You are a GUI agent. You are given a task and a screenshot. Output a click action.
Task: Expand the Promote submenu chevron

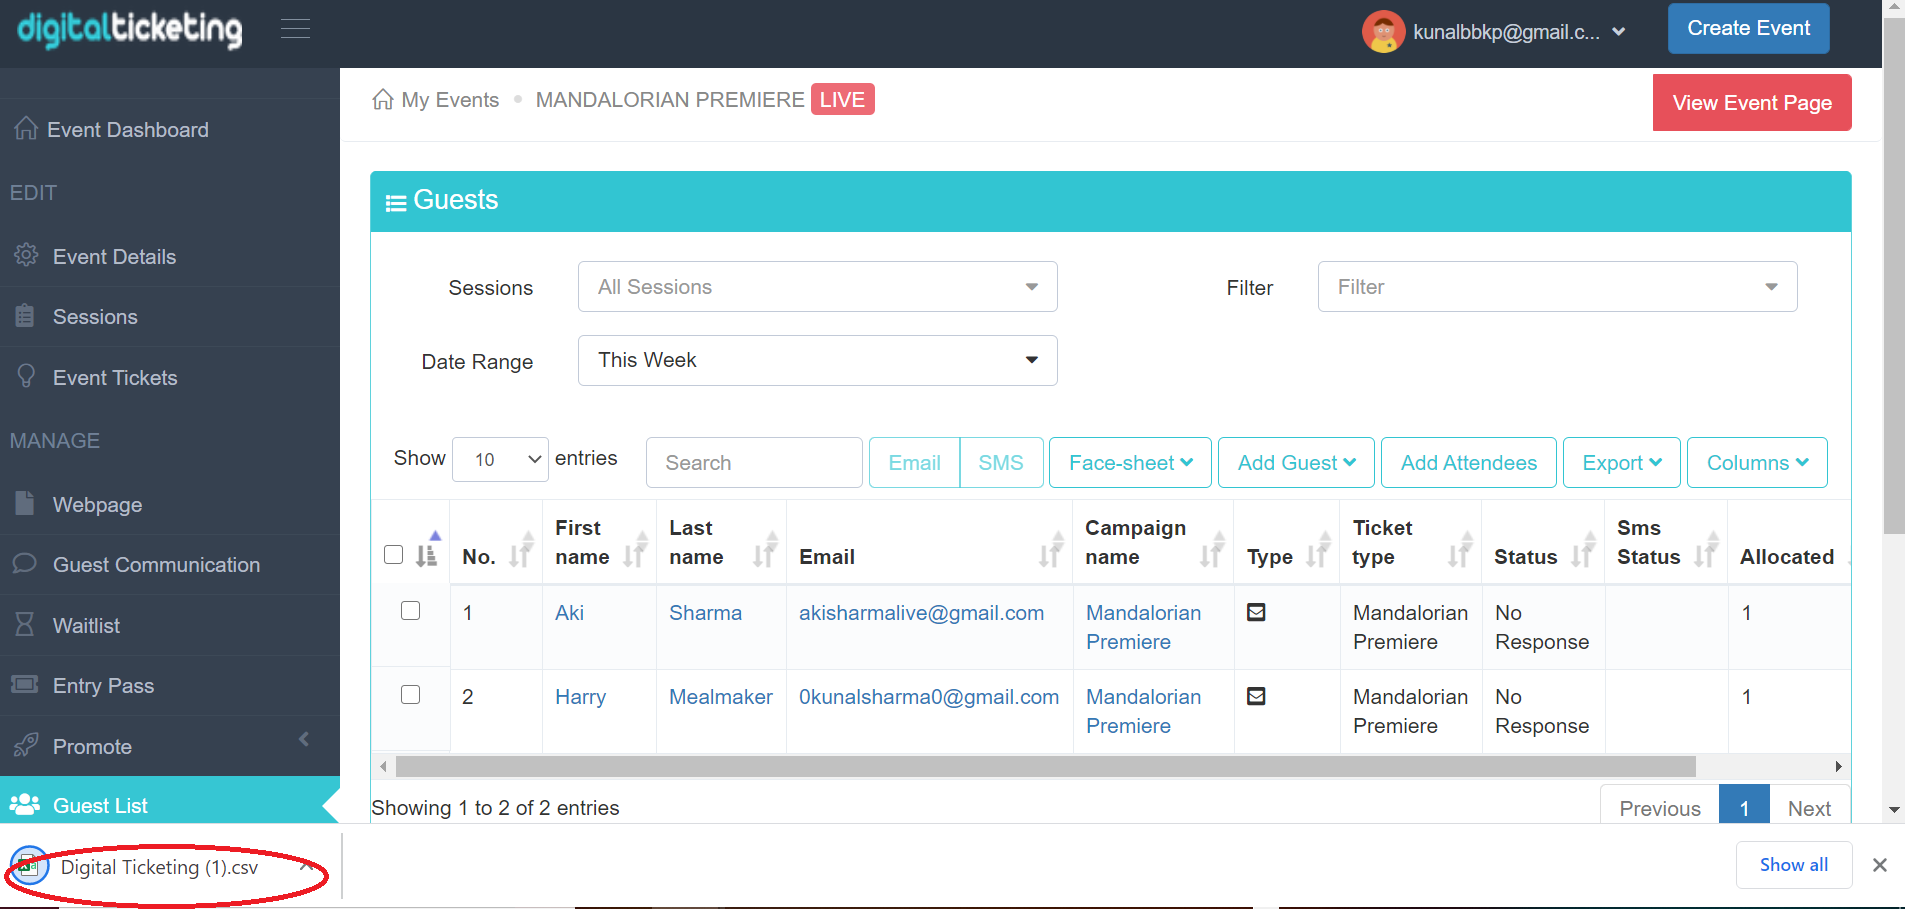pos(304,739)
